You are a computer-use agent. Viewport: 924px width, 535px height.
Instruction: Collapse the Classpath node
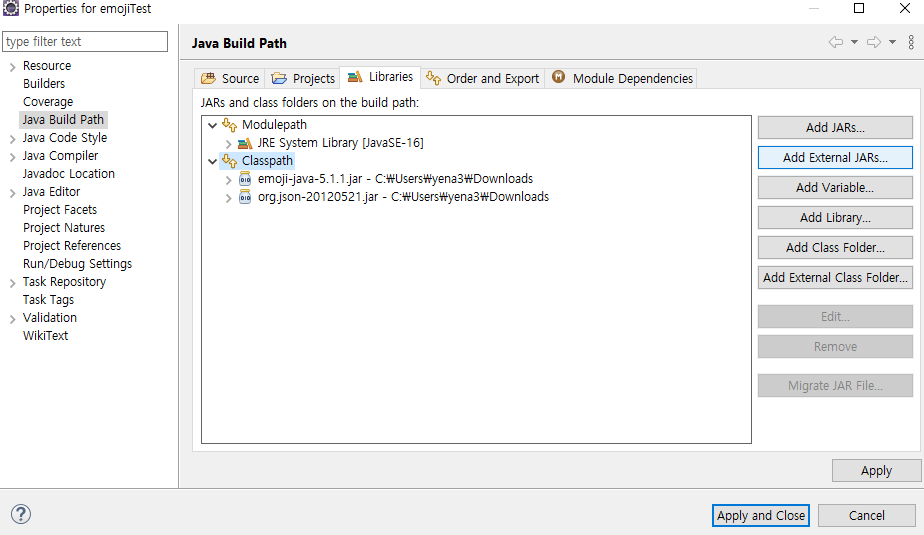pyautogui.click(x=213, y=161)
